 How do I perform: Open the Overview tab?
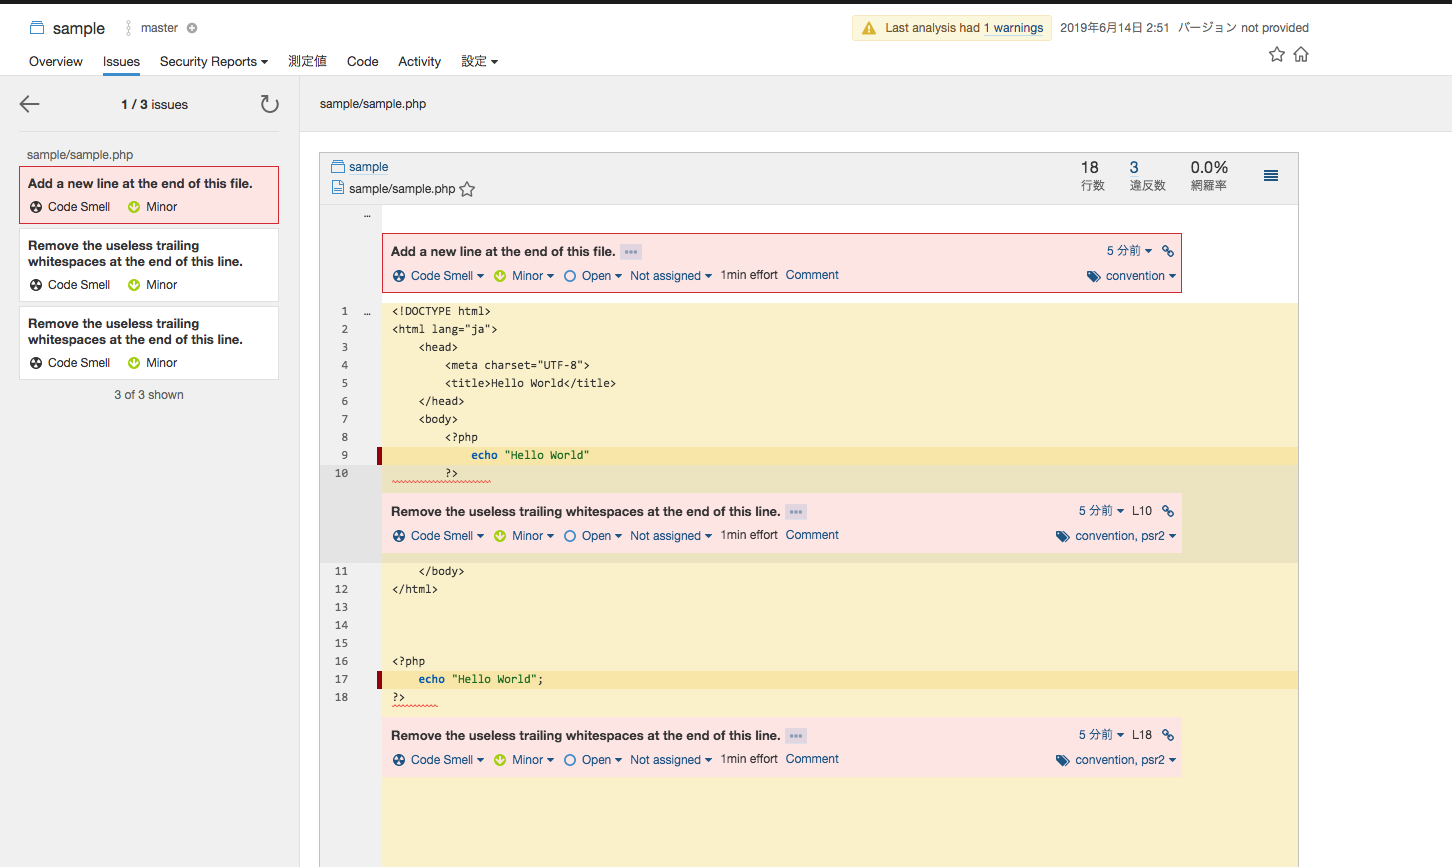pos(56,62)
